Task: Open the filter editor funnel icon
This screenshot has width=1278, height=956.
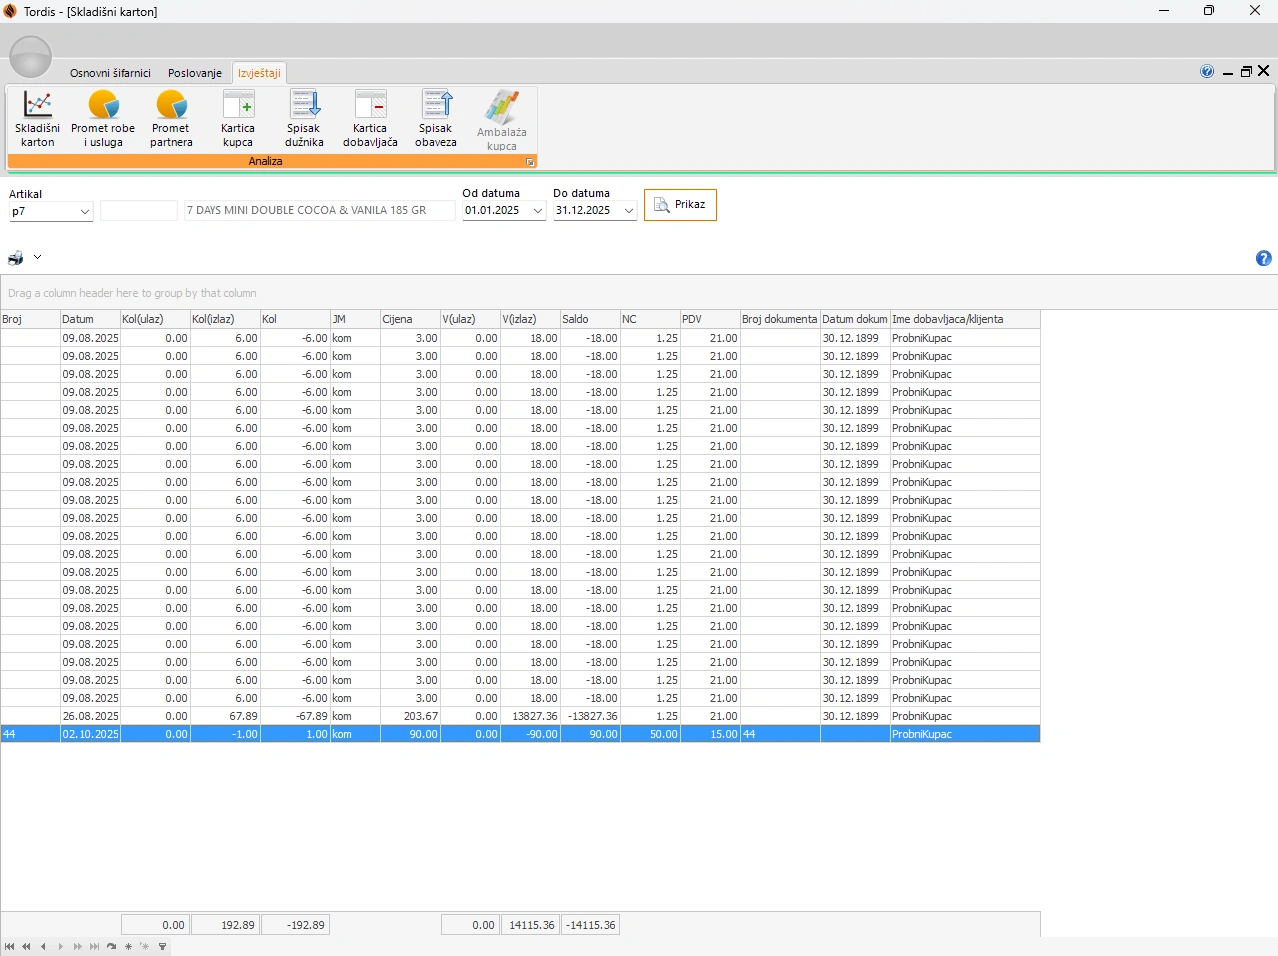Action: point(162,946)
